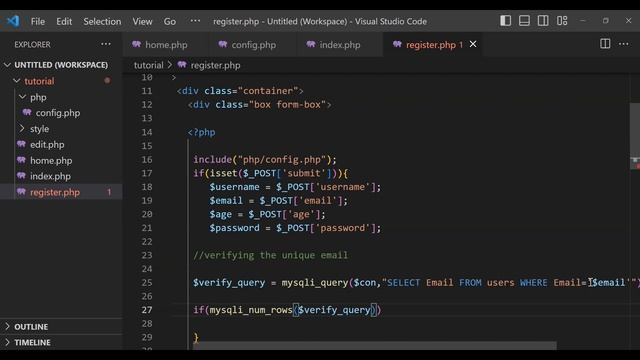Click the file icon beside explorer home.php
The image size is (640, 360).
[x=21, y=160]
